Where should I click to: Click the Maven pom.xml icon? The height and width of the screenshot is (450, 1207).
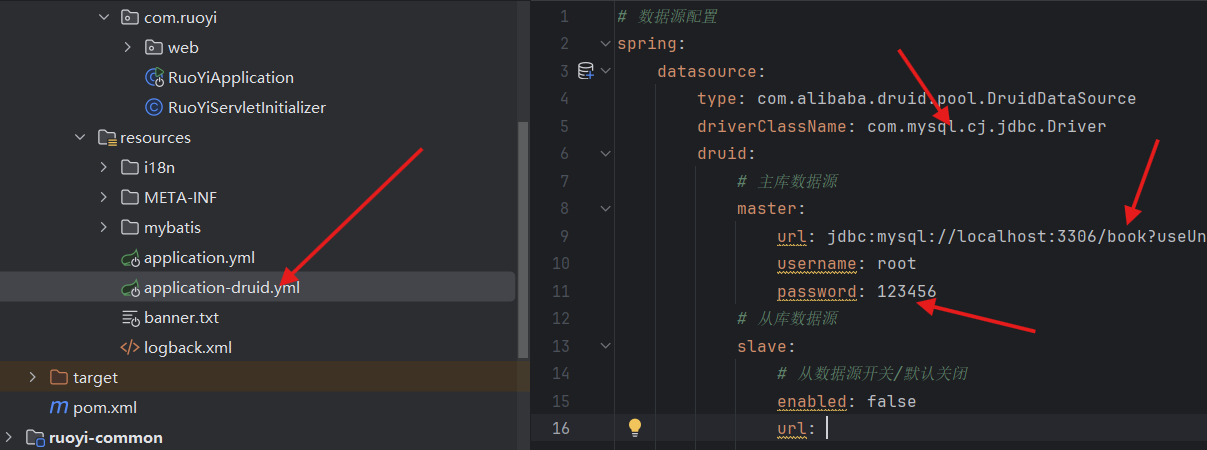click(59, 407)
